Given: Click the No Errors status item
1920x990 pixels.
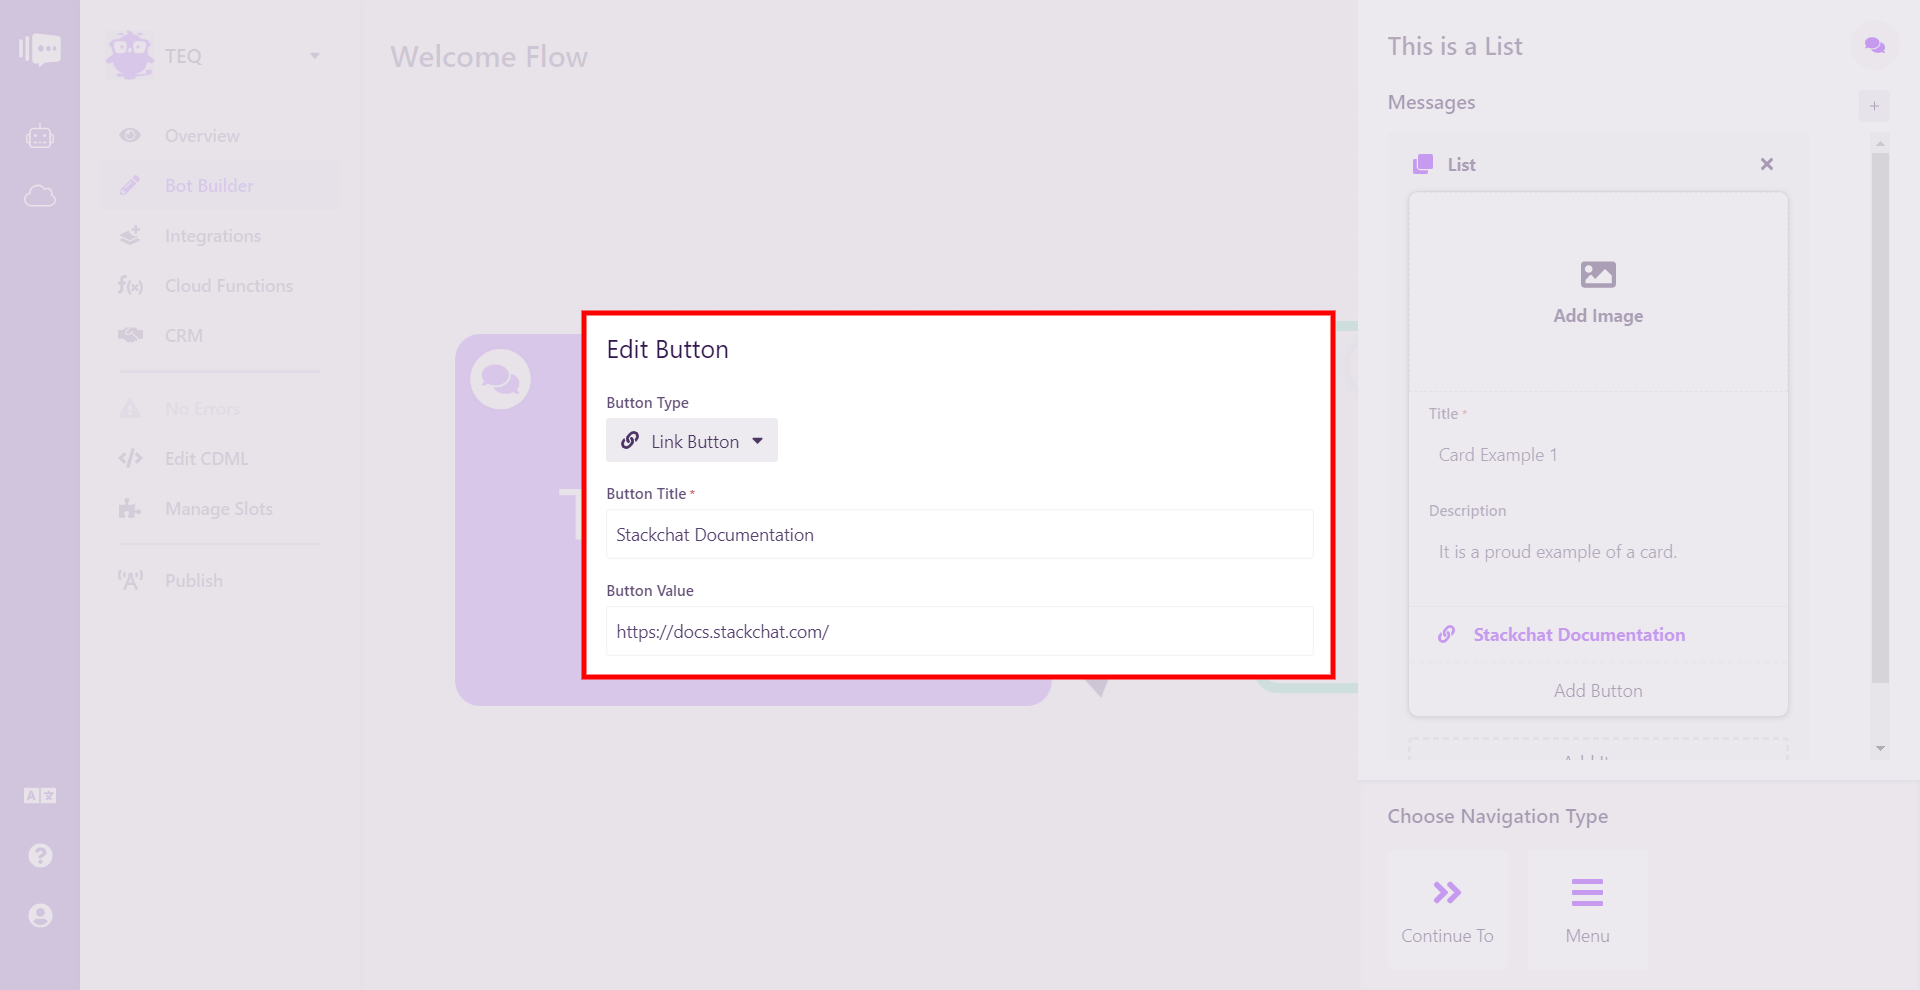Looking at the screenshot, I should point(220,409).
